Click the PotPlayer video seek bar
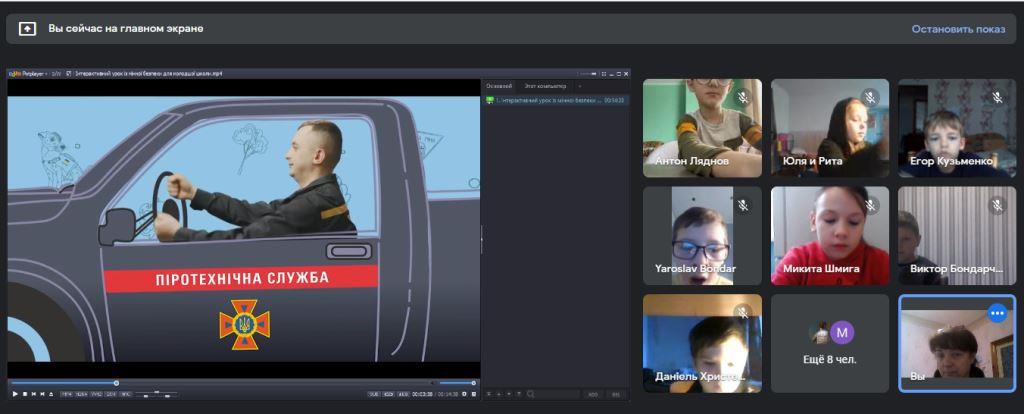The height and width of the screenshot is (414, 1024). pyautogui.click(x=222, y=383)
